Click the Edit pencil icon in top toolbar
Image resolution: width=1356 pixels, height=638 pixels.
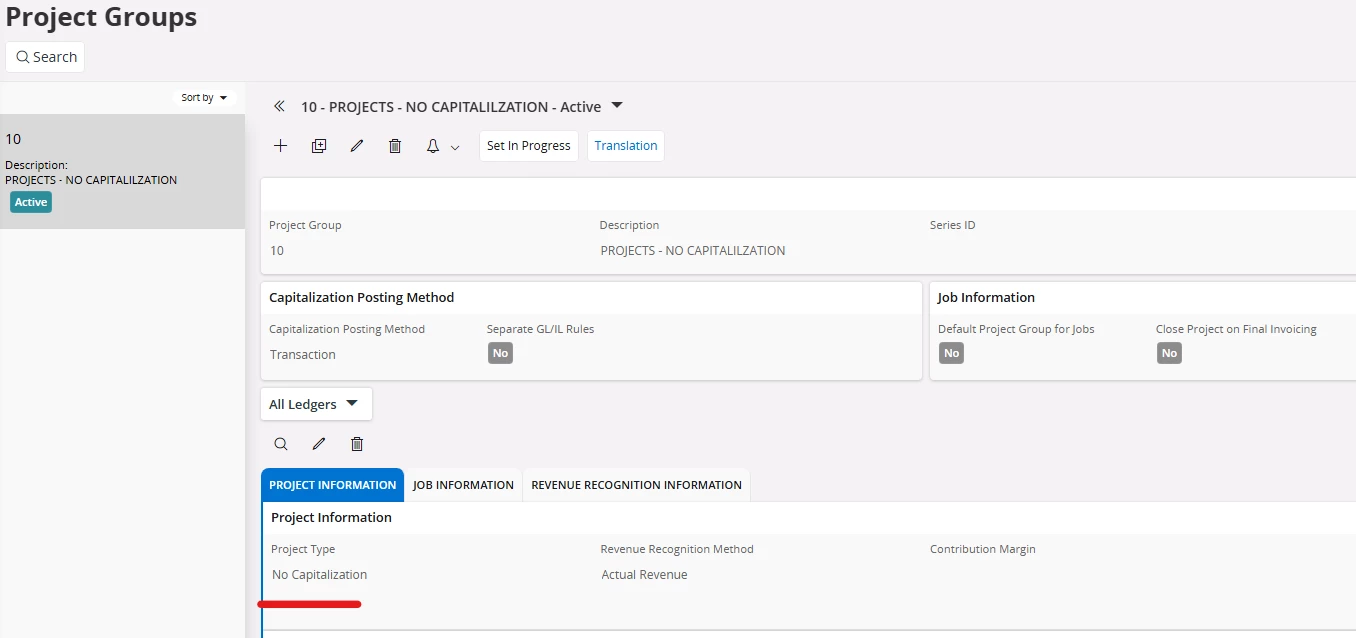click(357, 146)
